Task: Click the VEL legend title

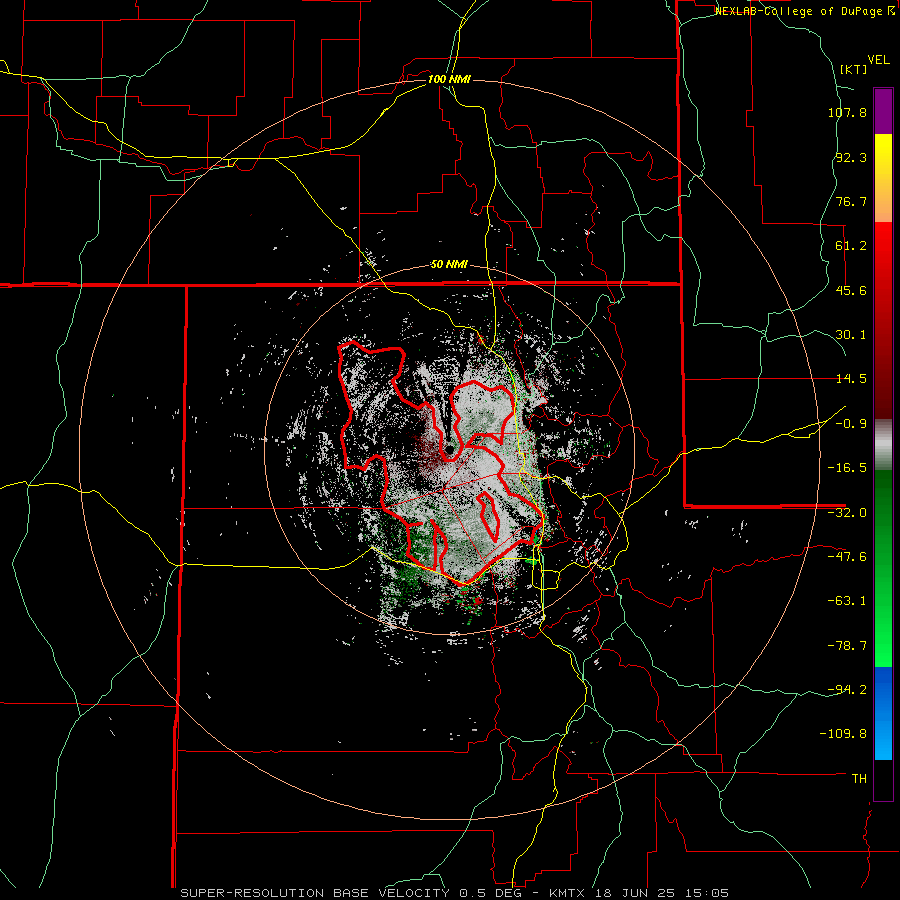Action: (x=878, y=60)
